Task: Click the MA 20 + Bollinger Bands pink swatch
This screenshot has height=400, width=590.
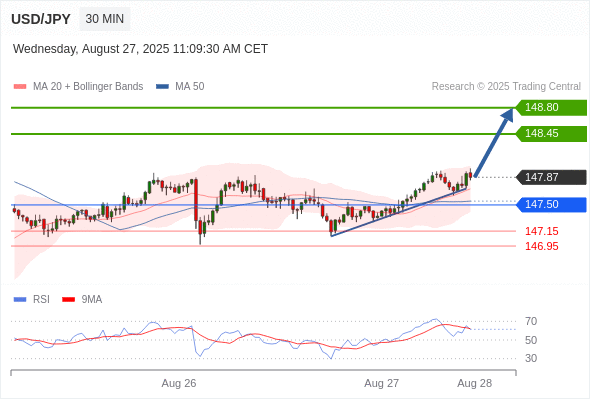Action: (x=20, y=87)
